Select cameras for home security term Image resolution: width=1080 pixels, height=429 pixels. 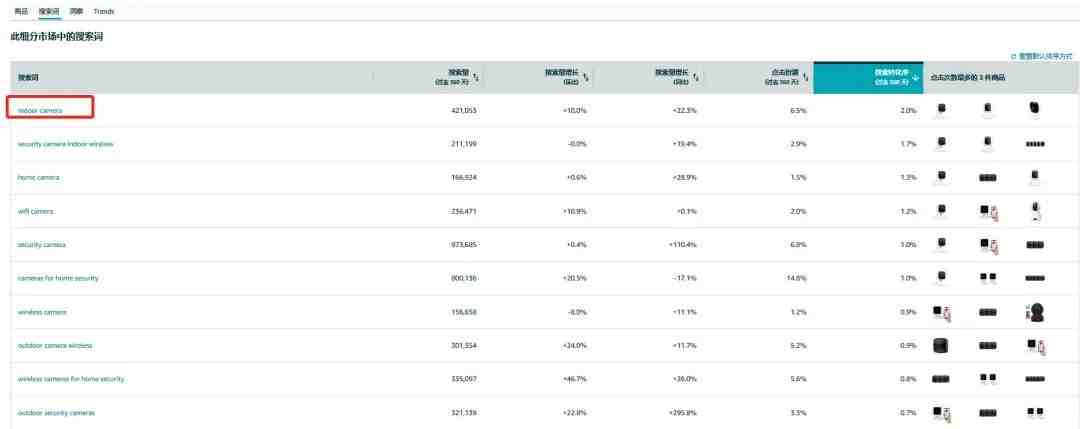pyautogui.click(x=58, y=278)
